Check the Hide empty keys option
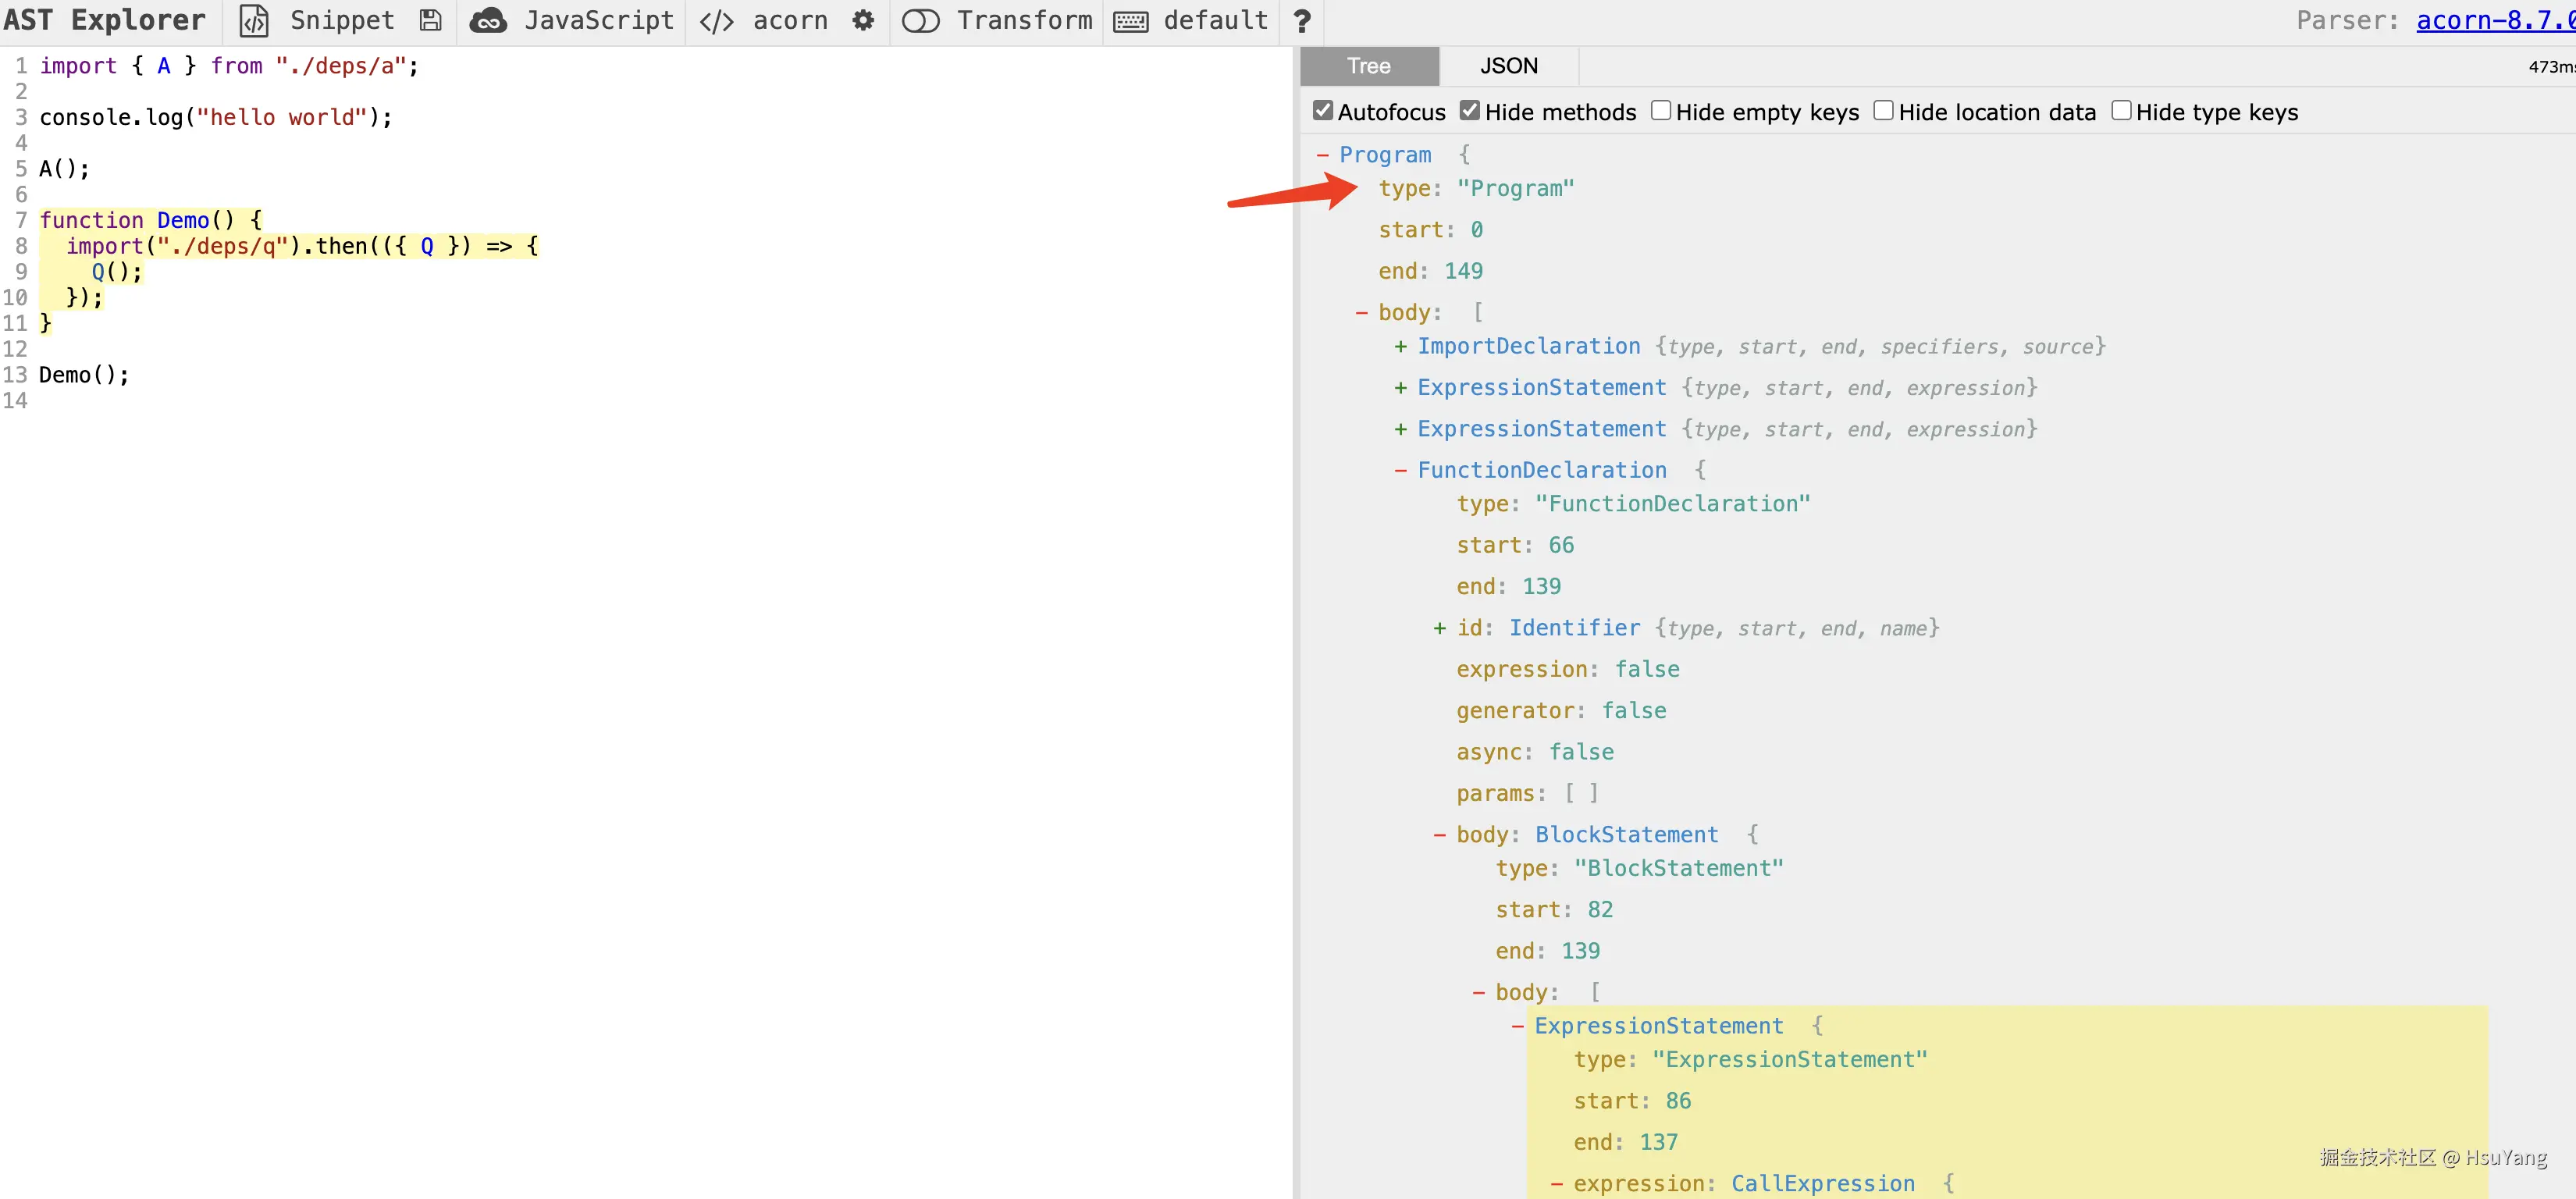Screen dimensions: 2576x1199 coord(1660,111)
